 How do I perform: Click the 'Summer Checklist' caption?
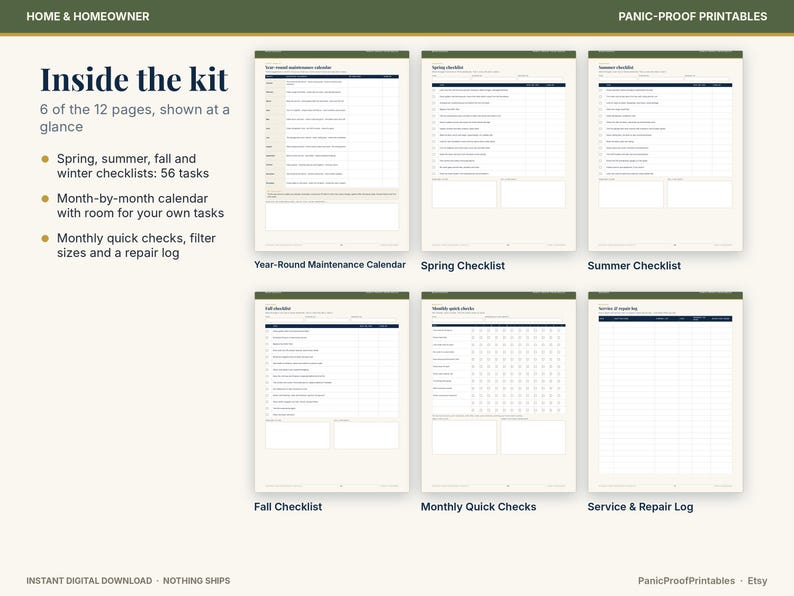pyautogui.click(x=634, y=266)
